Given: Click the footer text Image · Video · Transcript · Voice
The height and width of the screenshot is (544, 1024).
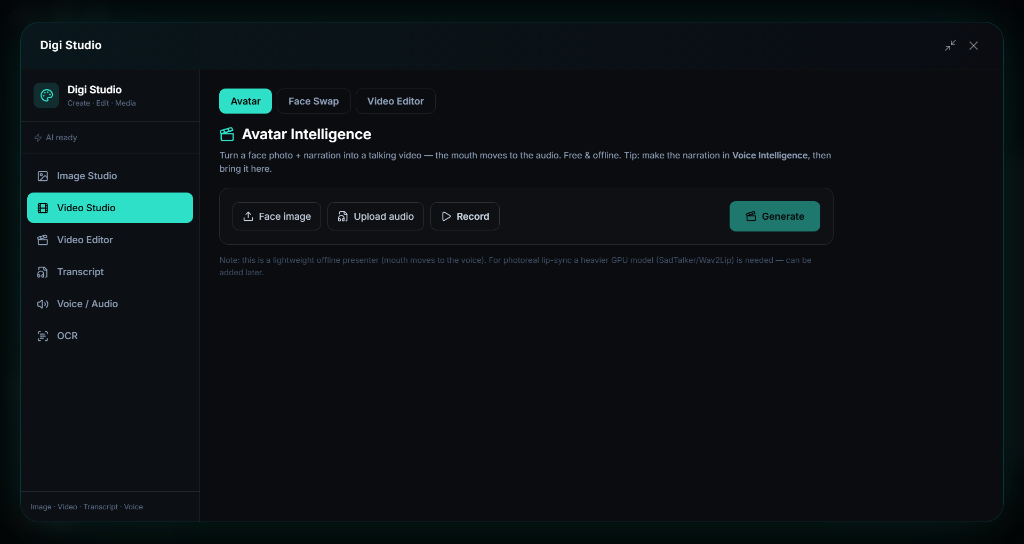Looking at the screenshot, I should 87,507.
